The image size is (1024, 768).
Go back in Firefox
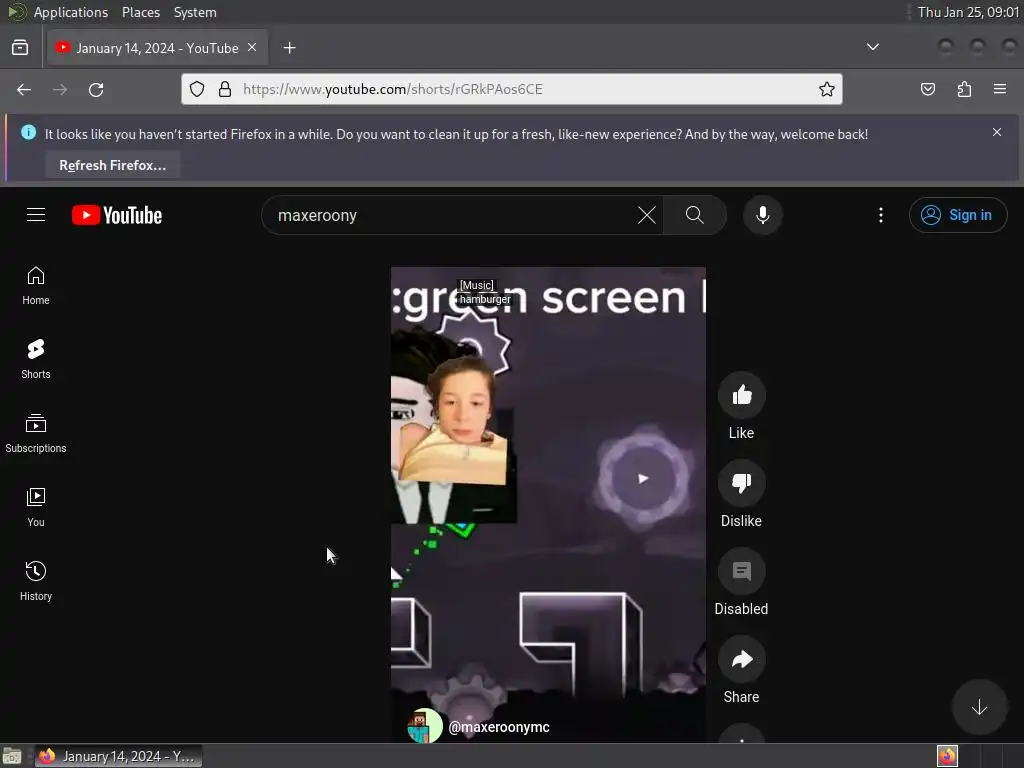pos(24,89)
